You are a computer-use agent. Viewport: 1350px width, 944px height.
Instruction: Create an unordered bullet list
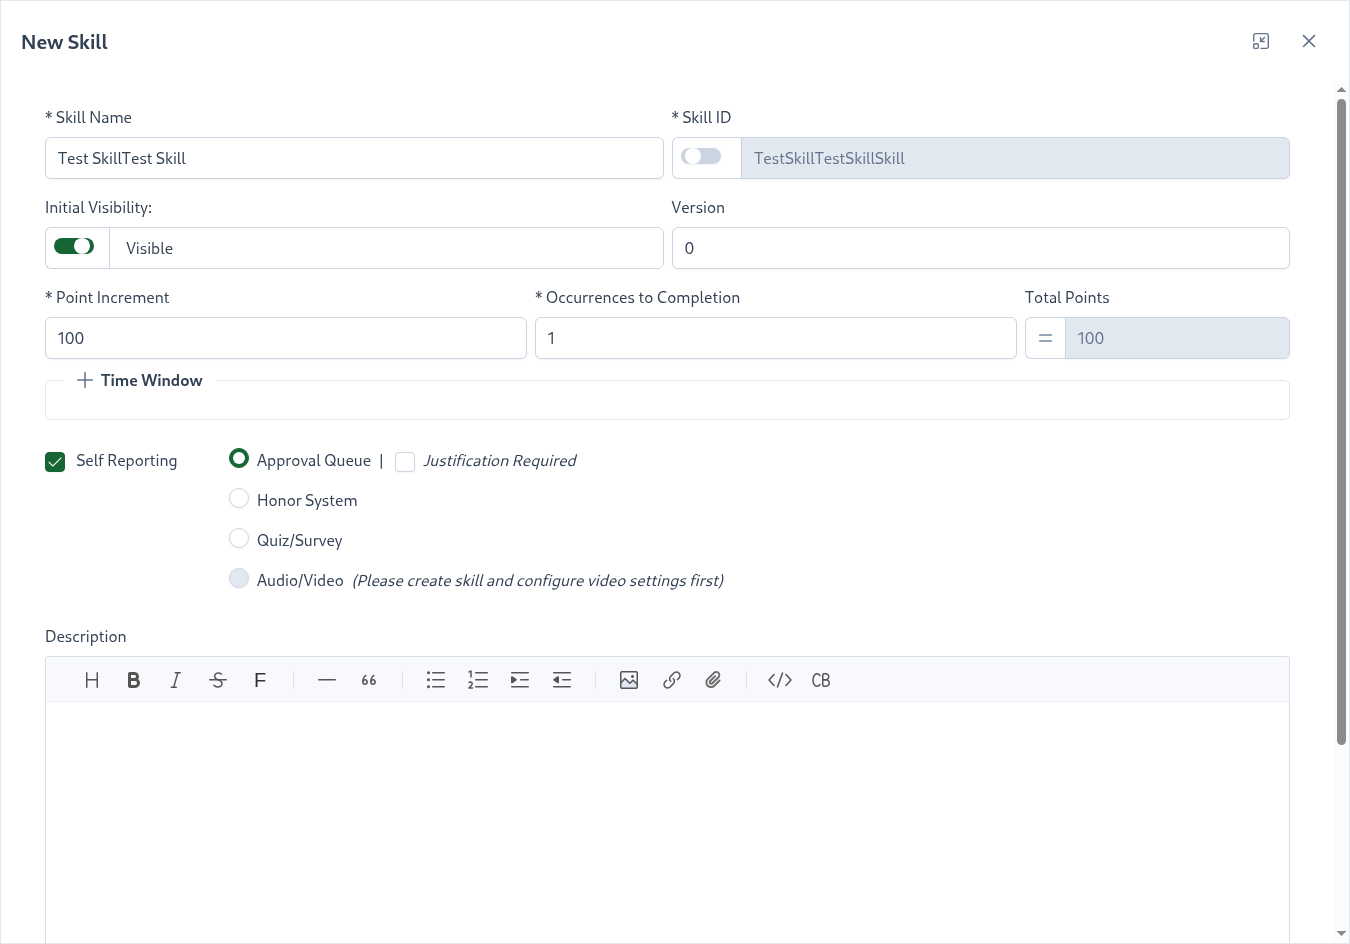click(x=436, y=680)
